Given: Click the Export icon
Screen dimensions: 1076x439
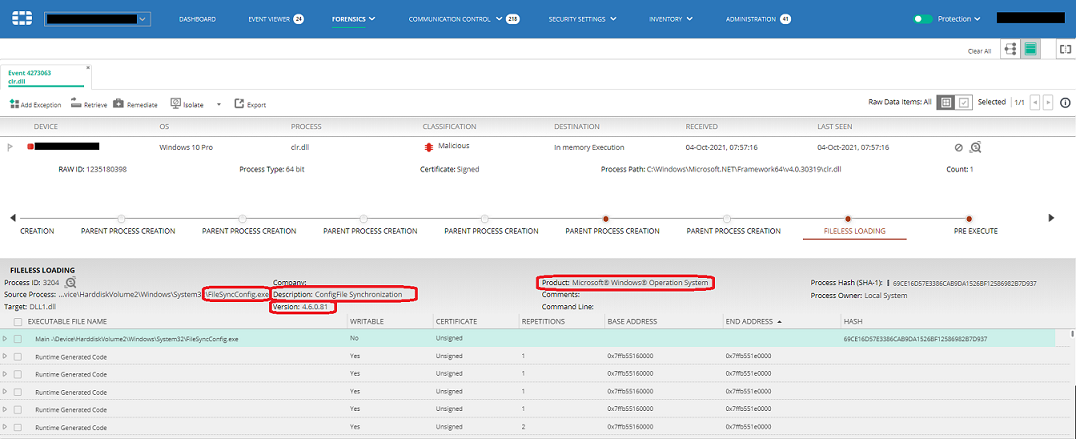Looking at the screenshot, I should [239, 104].
